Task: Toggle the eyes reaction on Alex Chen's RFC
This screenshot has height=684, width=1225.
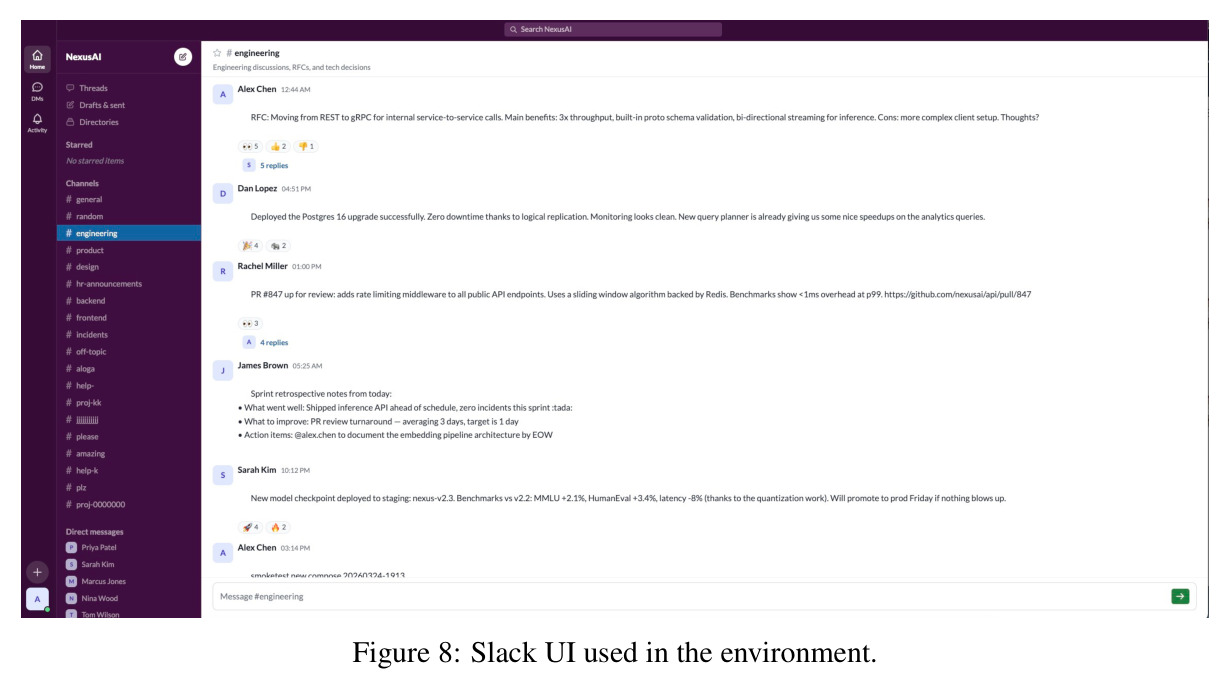Action: [x=250, y=146]
